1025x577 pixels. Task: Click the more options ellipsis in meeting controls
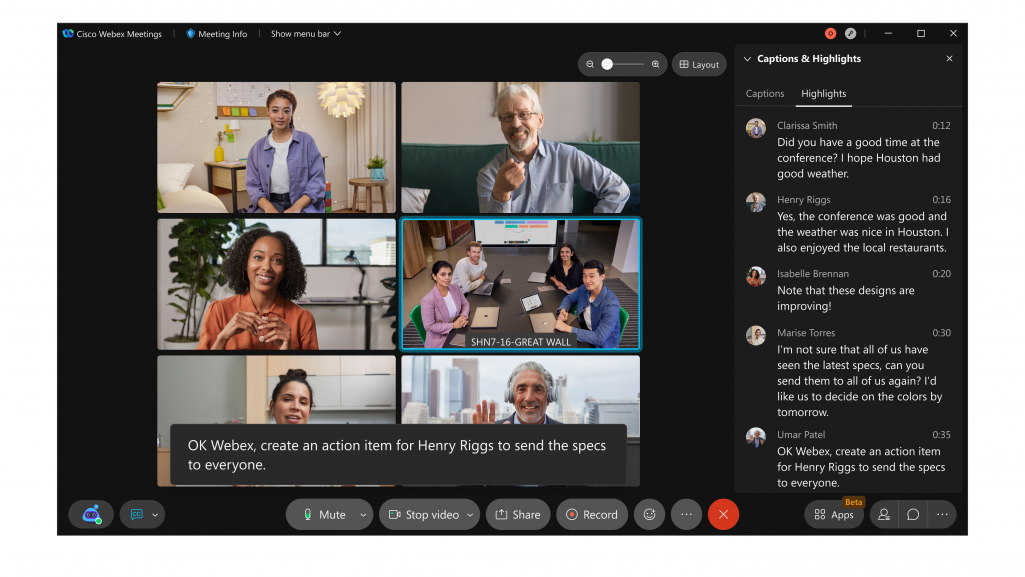pos(686,514)
